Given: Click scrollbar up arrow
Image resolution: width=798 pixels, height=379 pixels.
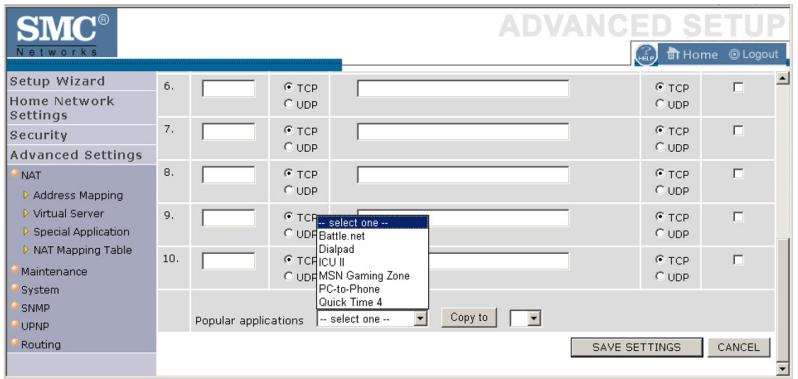Looking at the screenshot, I should [x=784, y=78].
